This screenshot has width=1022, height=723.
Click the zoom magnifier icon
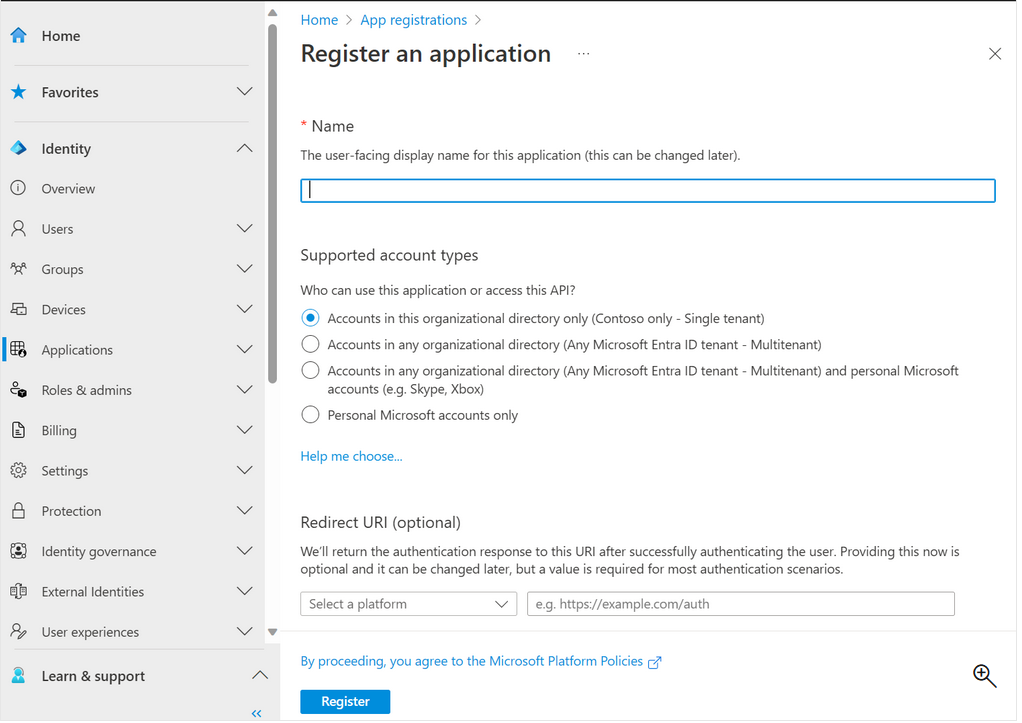click(x=984, y=676)
